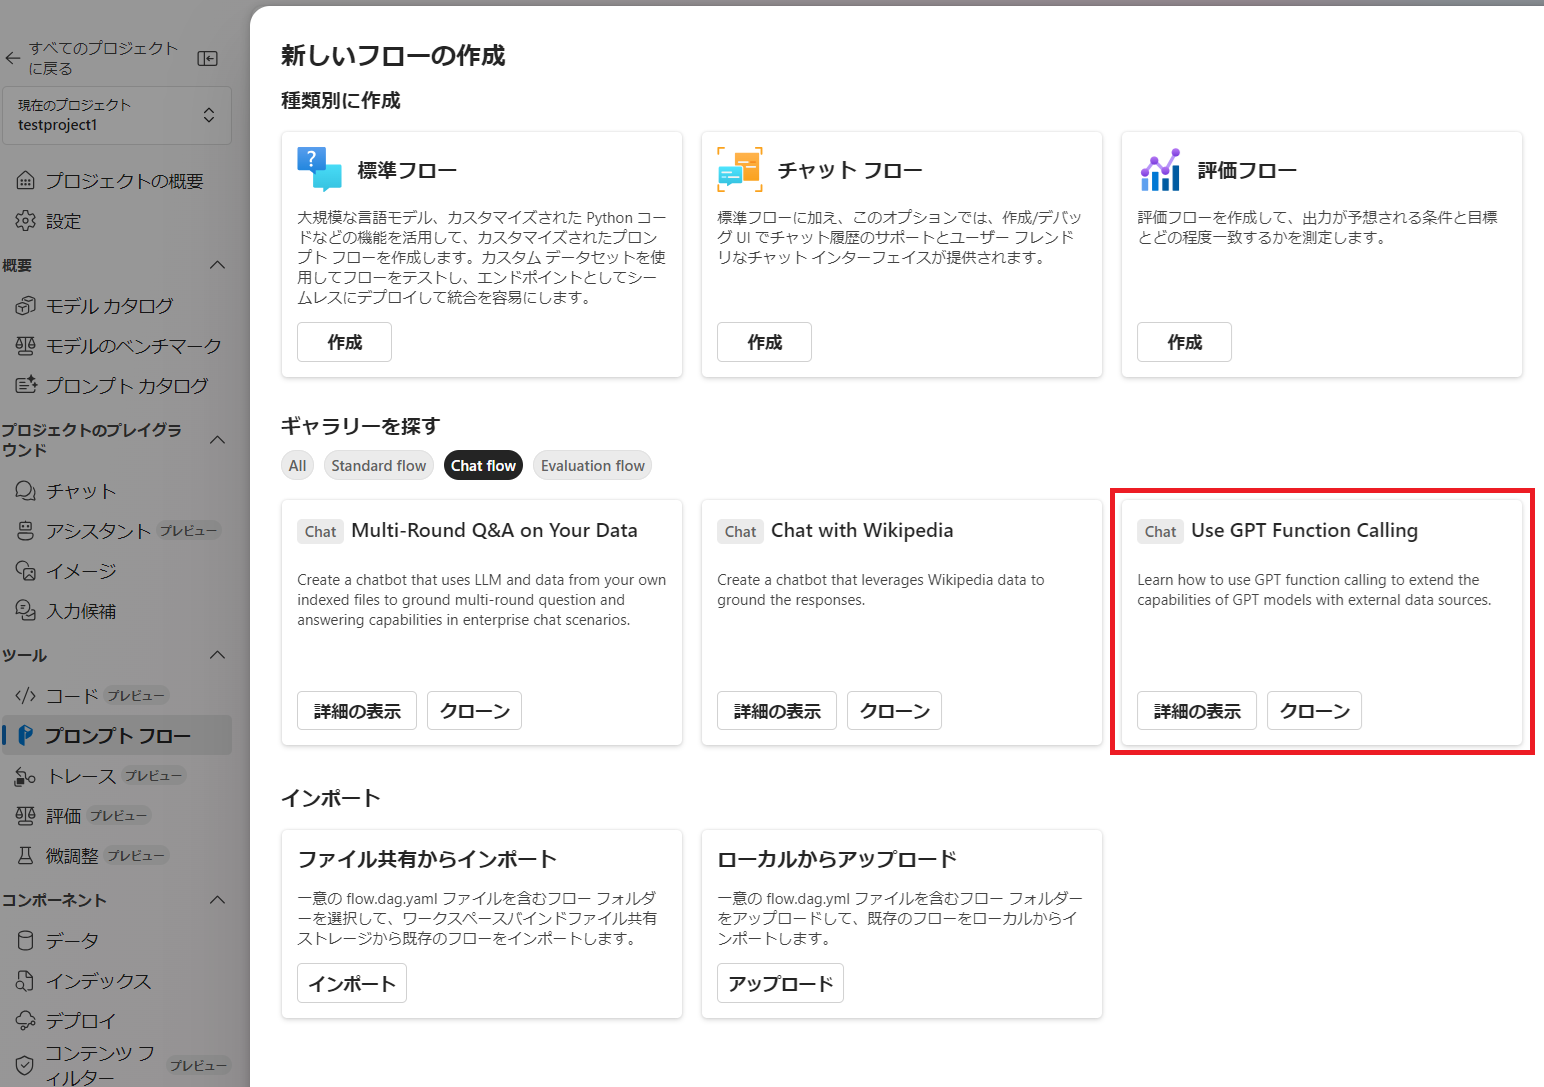The height and width of the screenshot is (1087, 1544).
Task: View details of Chat with Wikipedia
Action: click(777, 711)
